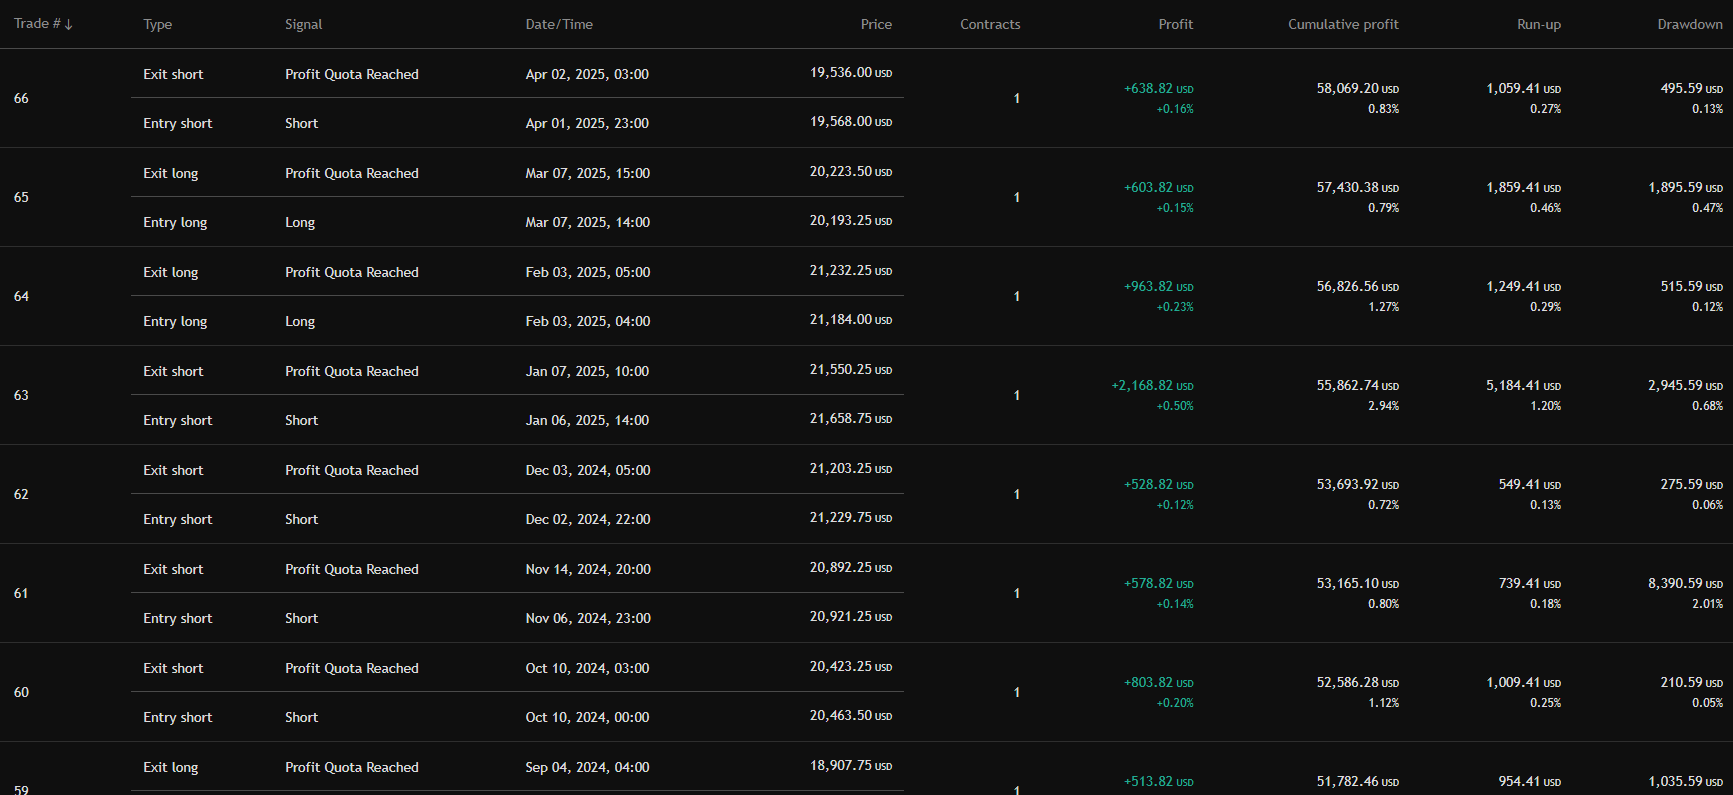This screenshot has height=795, width=1733.
Task: Click entry price 21,184.00 USD
Action: [x=851, y=319]
